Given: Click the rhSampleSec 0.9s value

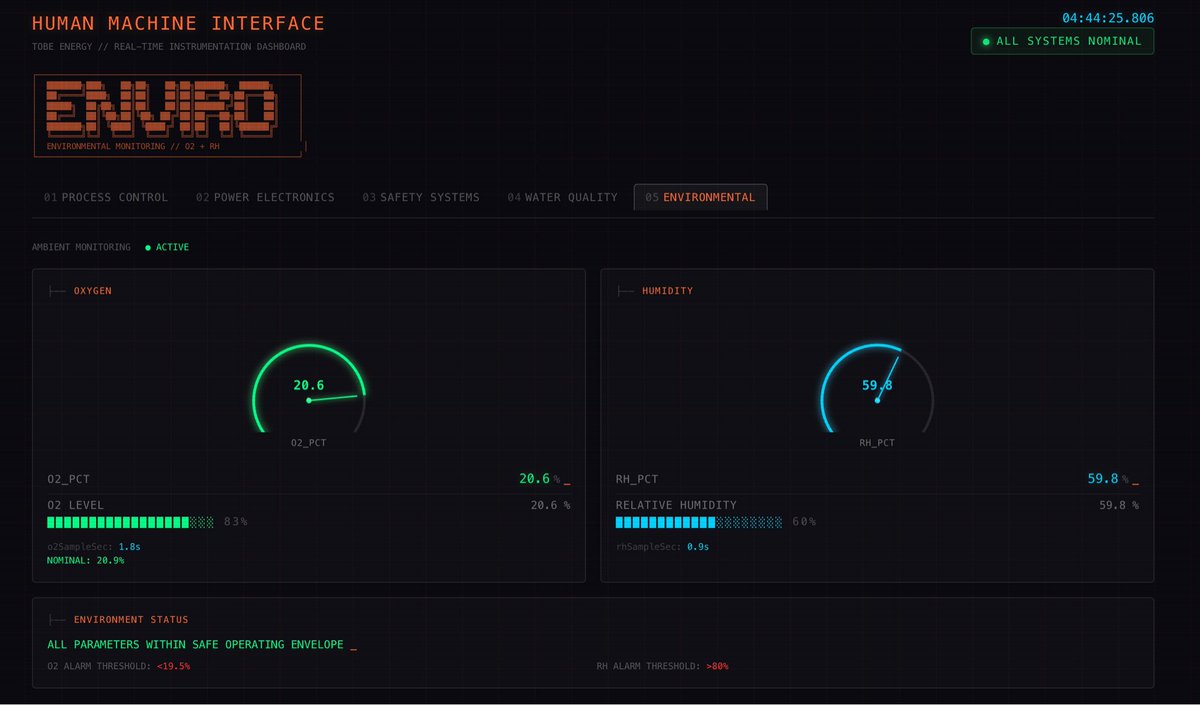Looking at the screenshot, I should tap(698, 547).
